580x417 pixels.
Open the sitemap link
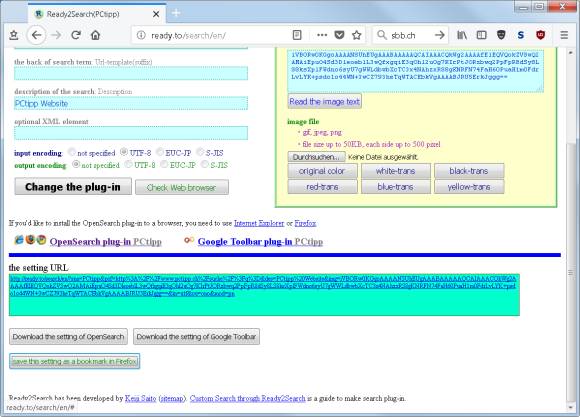click(172, 398)
